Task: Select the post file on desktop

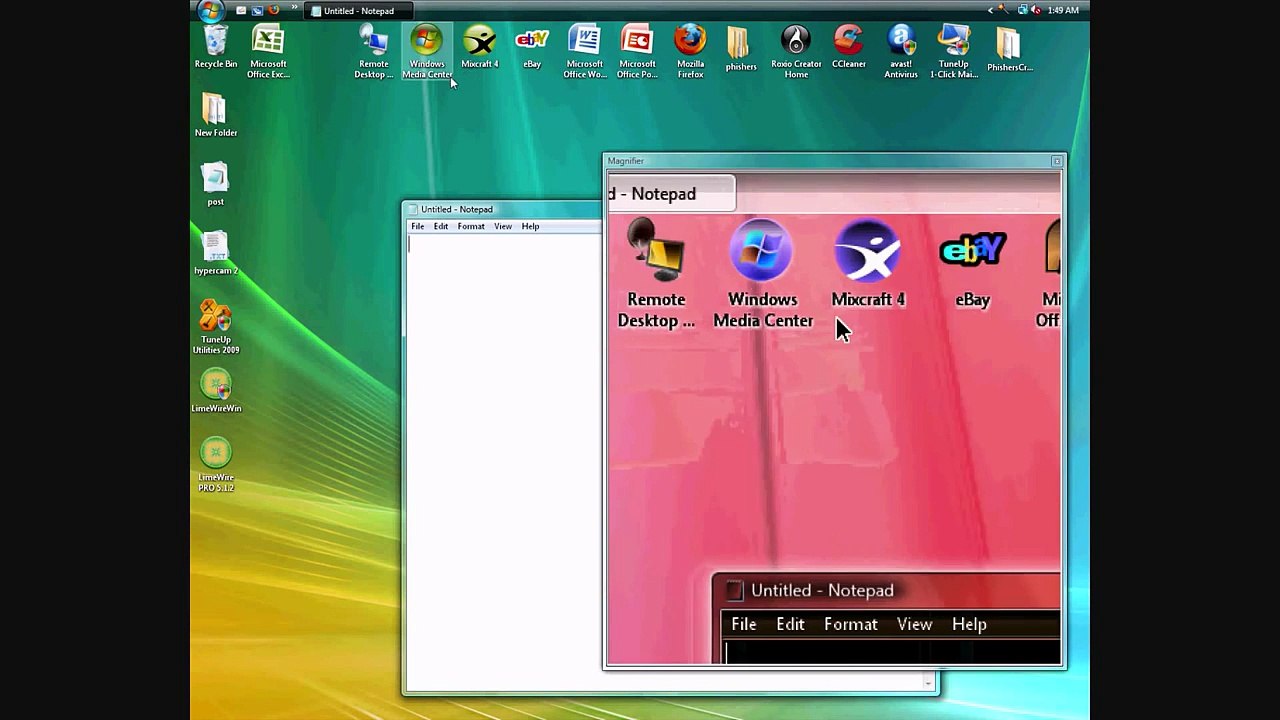Action: point(215,185)
